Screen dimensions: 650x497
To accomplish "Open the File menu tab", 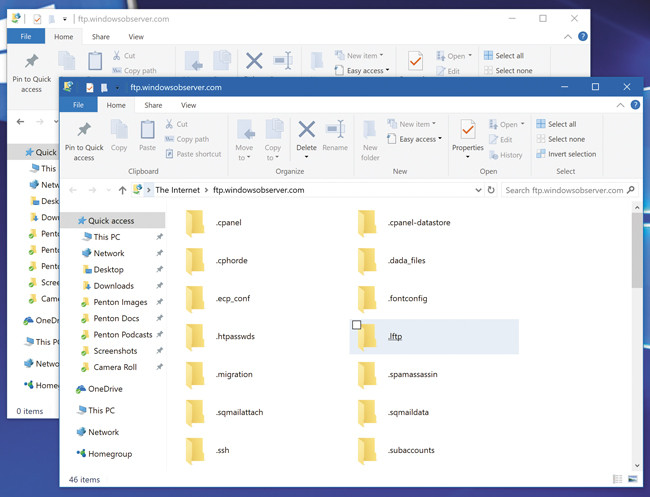I will click(78, 105).
